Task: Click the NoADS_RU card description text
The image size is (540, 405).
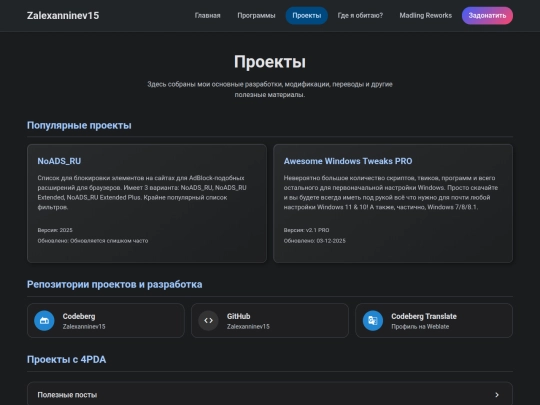Action: click(142, 193)
